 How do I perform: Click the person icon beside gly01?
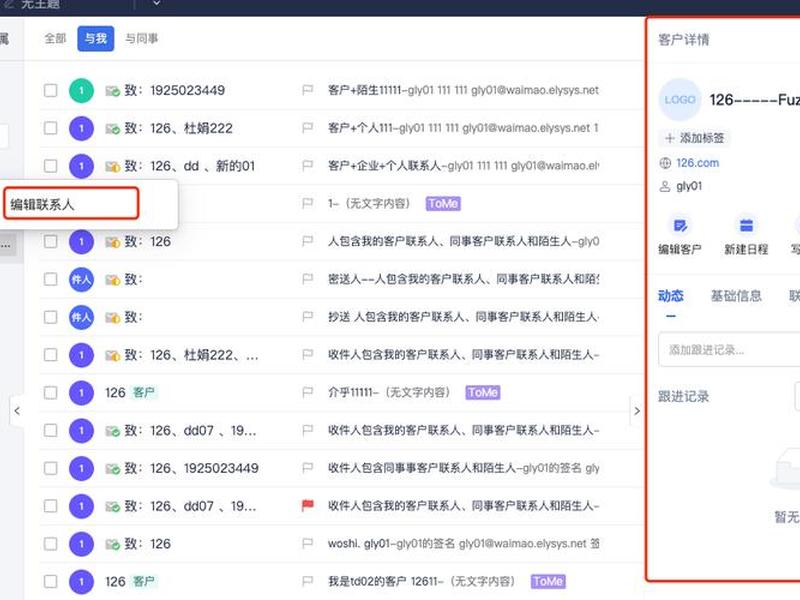[665, 186]
